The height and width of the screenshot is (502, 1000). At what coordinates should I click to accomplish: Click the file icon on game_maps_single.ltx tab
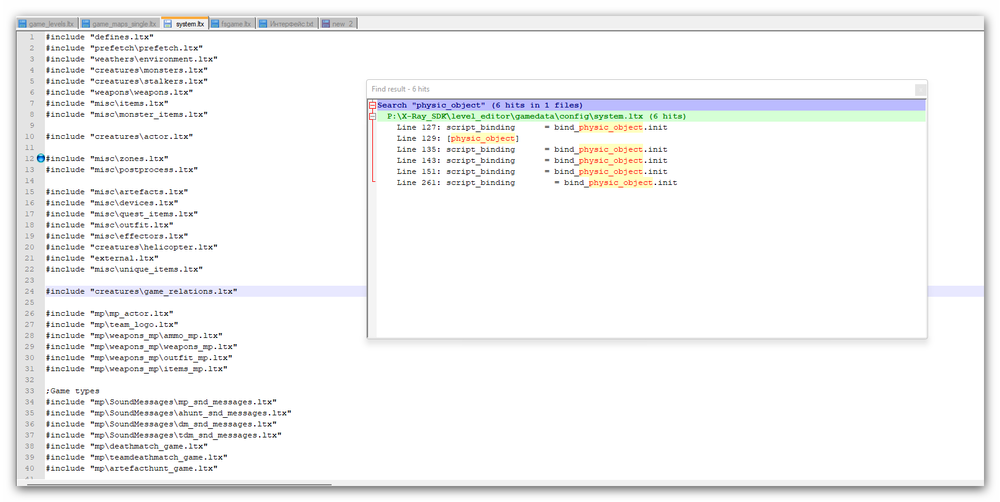87,23
